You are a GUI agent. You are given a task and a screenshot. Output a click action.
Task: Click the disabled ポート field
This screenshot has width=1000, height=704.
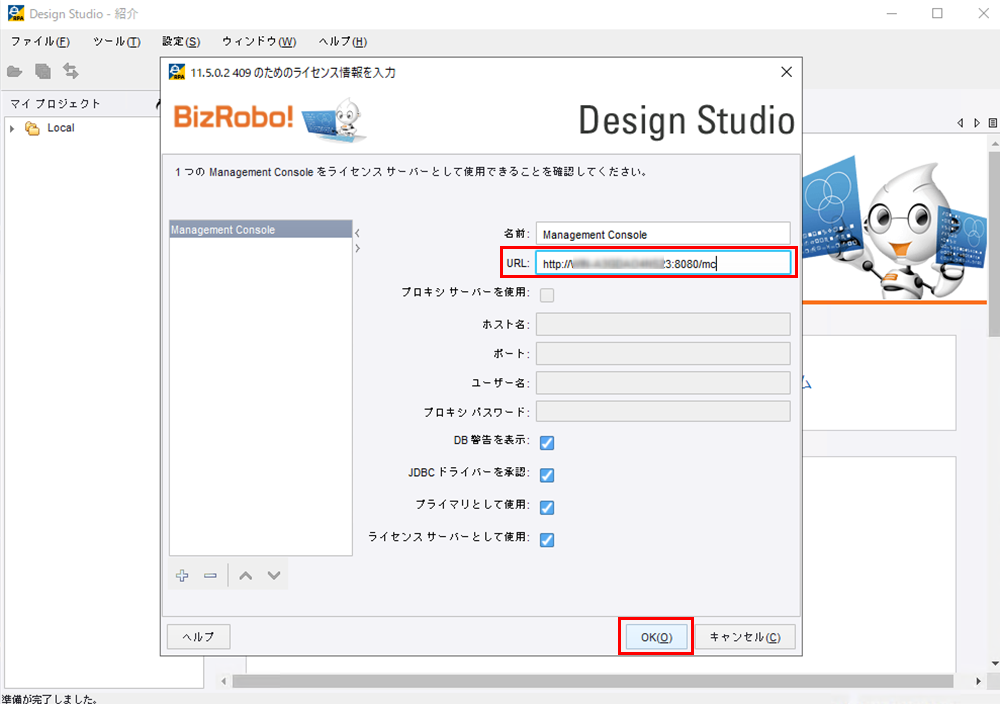(663, 353)
